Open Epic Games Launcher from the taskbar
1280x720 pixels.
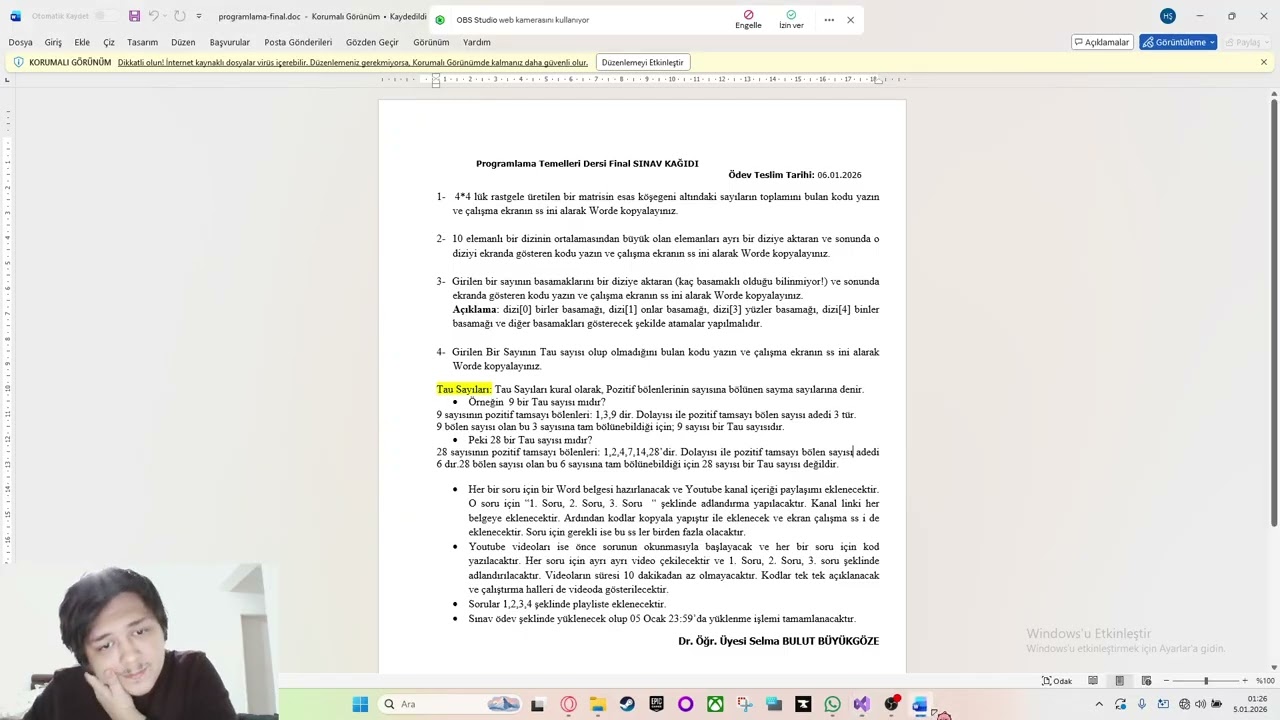pos(656,704)
